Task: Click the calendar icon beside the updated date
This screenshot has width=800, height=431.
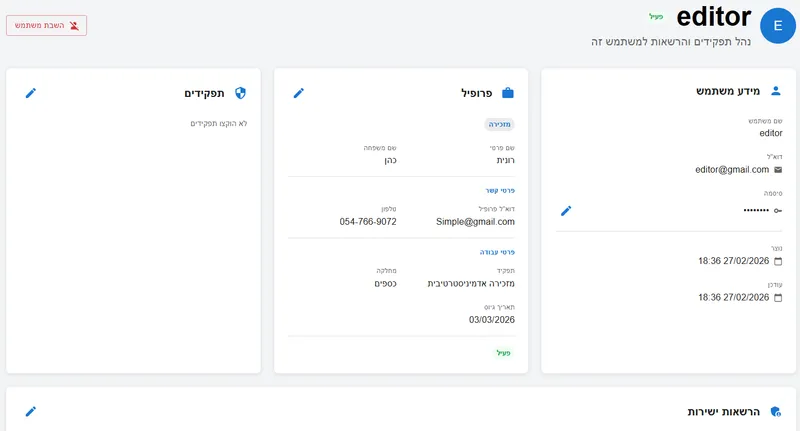Action: click(x=778, y=297)
